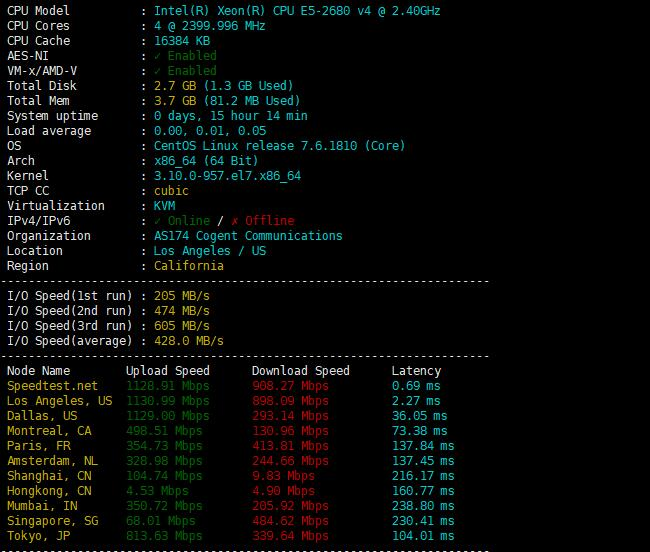Click the 3rd run I/O speed '605 MB/s'
The height and width of the screenshot is (552, 650).
point(182,326)
